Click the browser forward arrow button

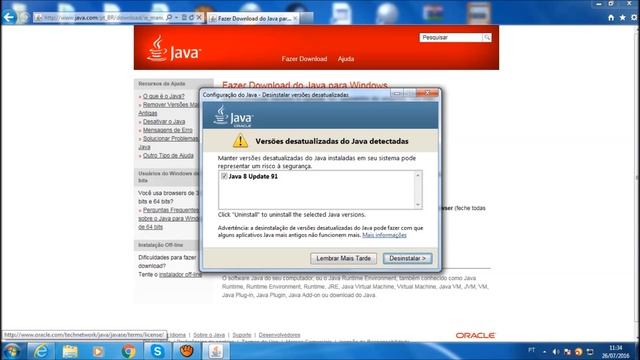click(x=24, y=18)
